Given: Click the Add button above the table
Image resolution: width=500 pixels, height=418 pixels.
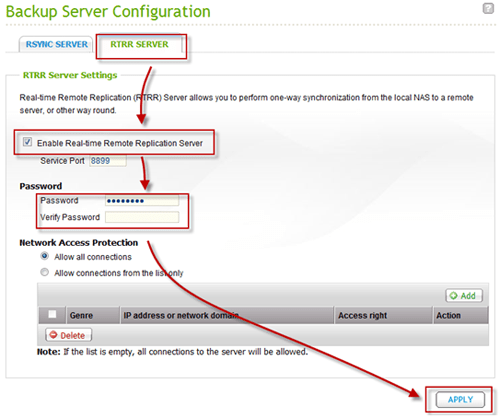Looking at the screenshot, I should click(464, 296).
